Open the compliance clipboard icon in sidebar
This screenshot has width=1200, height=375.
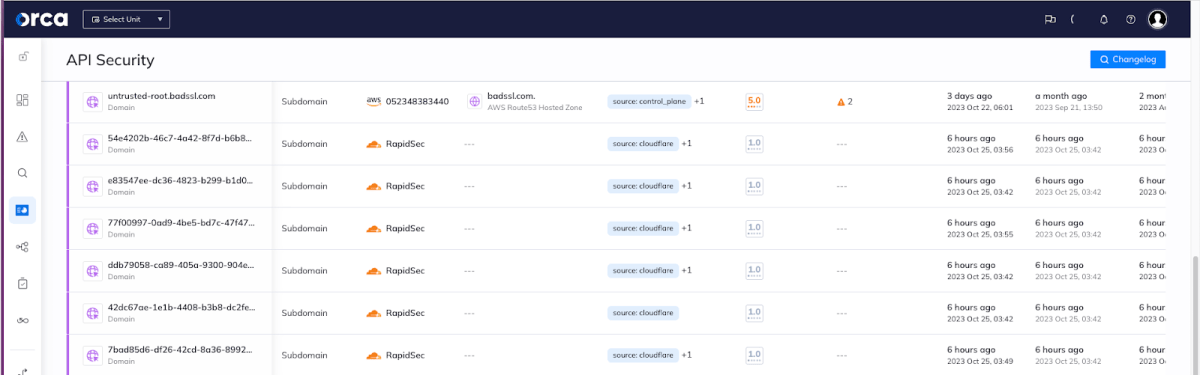[x=23, y=283]
